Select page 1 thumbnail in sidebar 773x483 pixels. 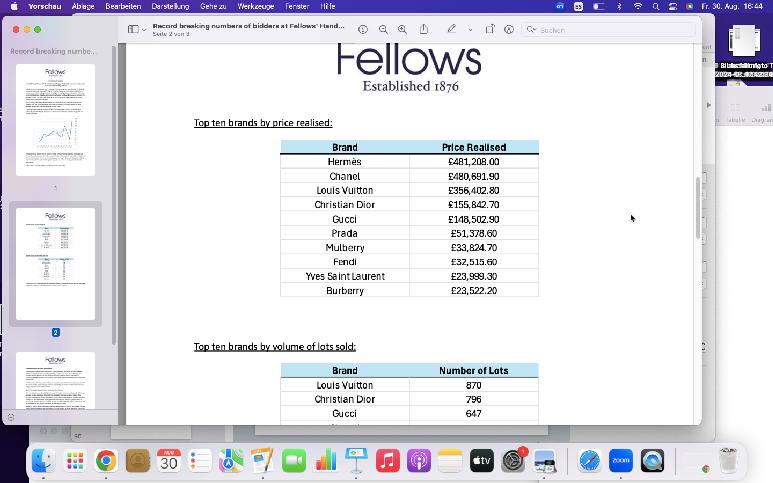point(55,120)
